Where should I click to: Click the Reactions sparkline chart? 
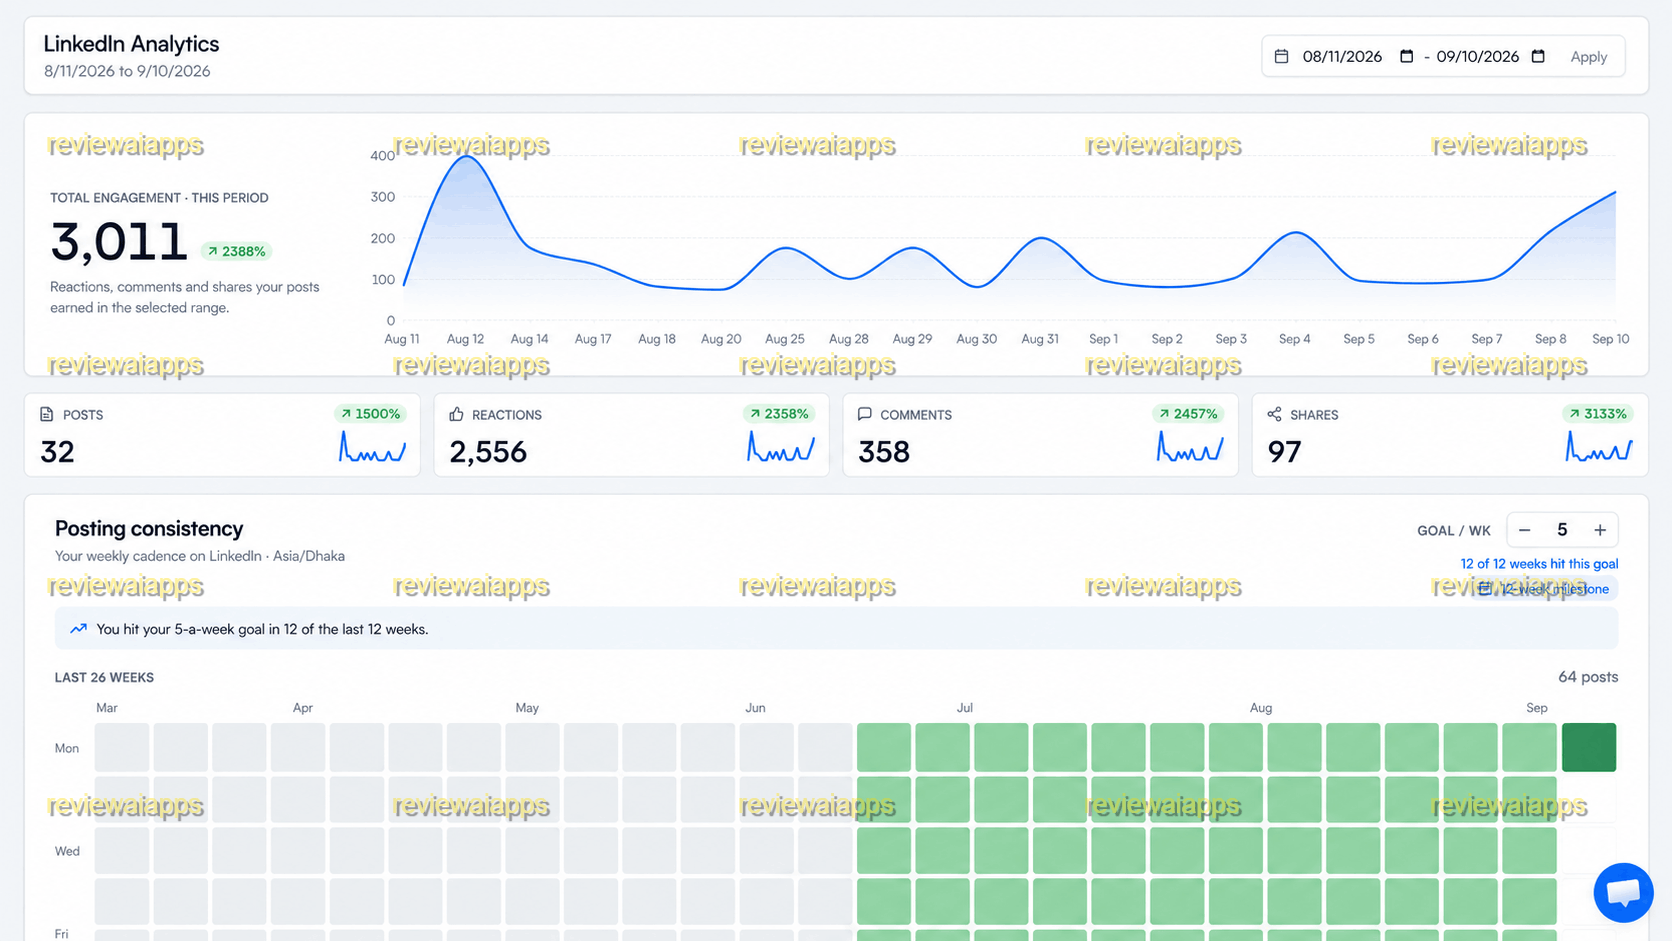click(x=781, y=447)
